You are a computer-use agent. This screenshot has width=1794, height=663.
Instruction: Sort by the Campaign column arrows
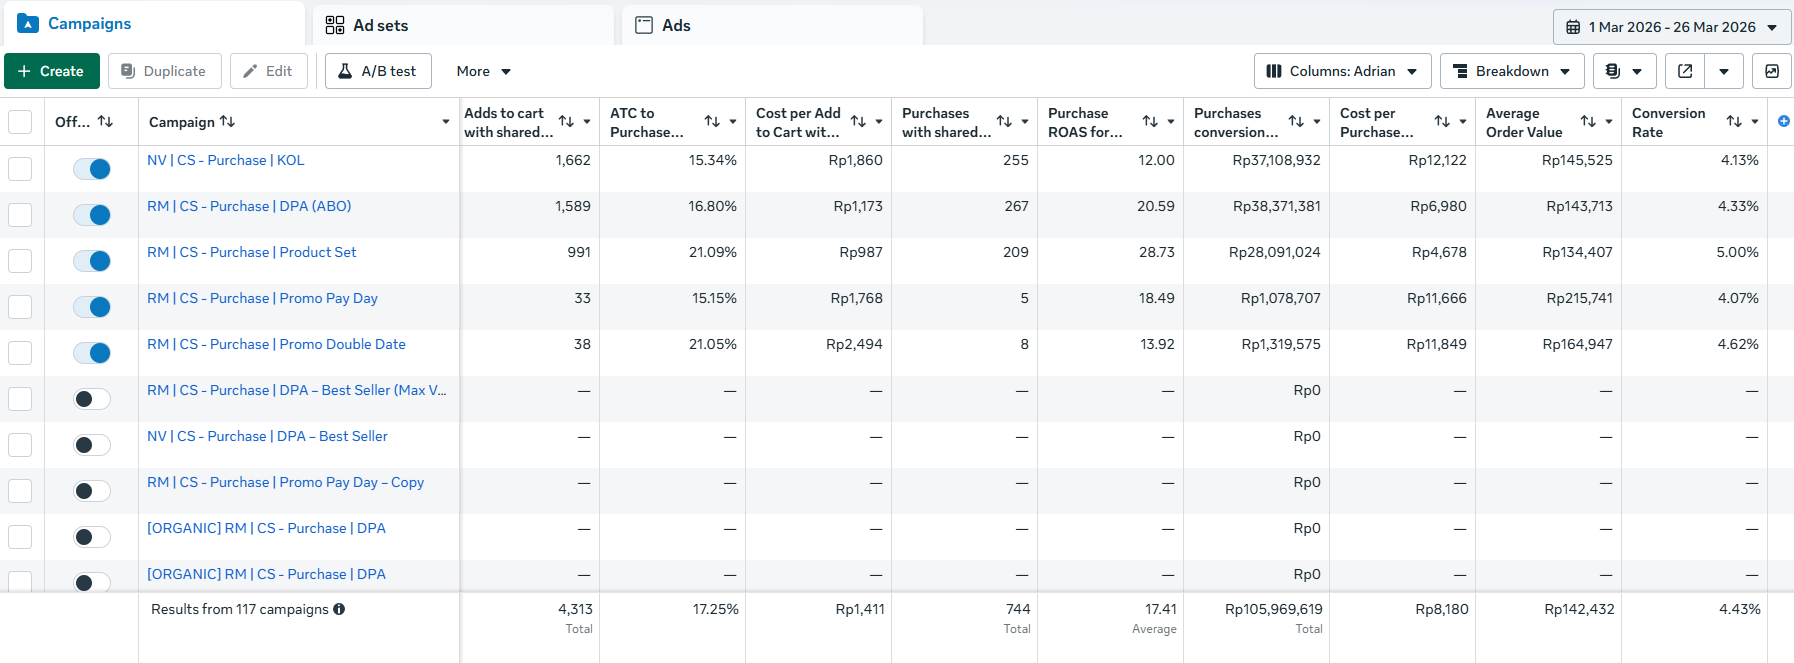pos(227,121)
